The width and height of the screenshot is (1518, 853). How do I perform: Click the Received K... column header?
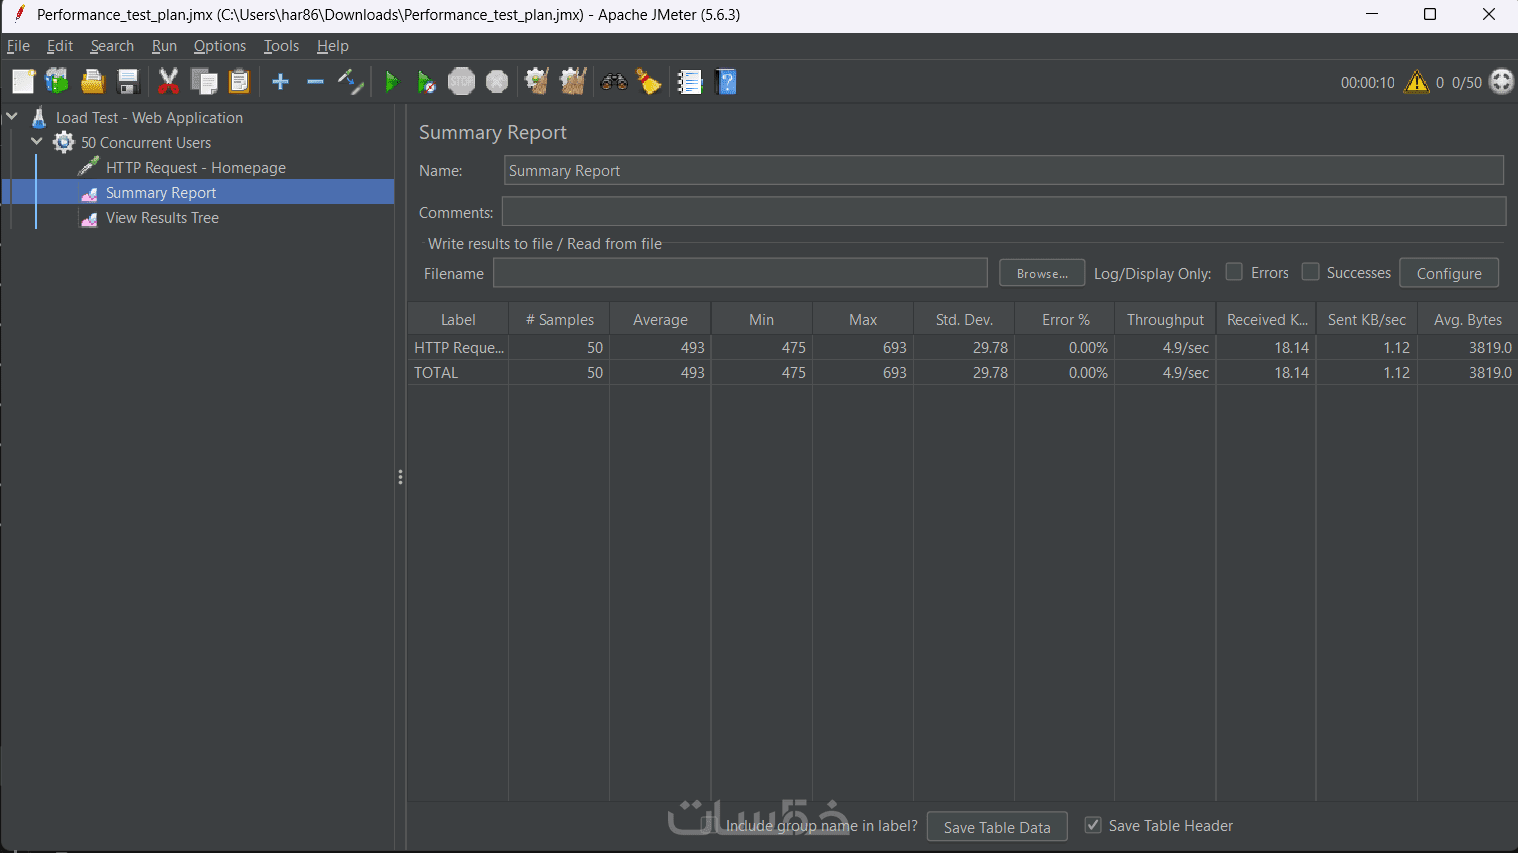coord(1266,319)
